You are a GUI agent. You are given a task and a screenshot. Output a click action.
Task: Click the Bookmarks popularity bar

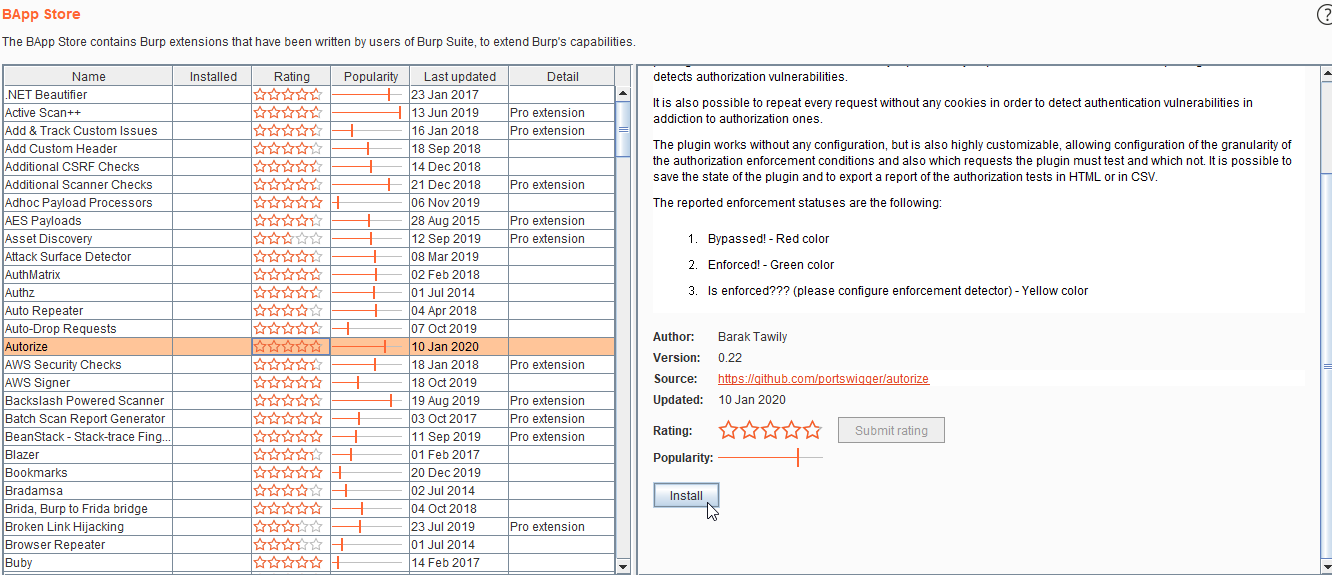click(368, 472)
